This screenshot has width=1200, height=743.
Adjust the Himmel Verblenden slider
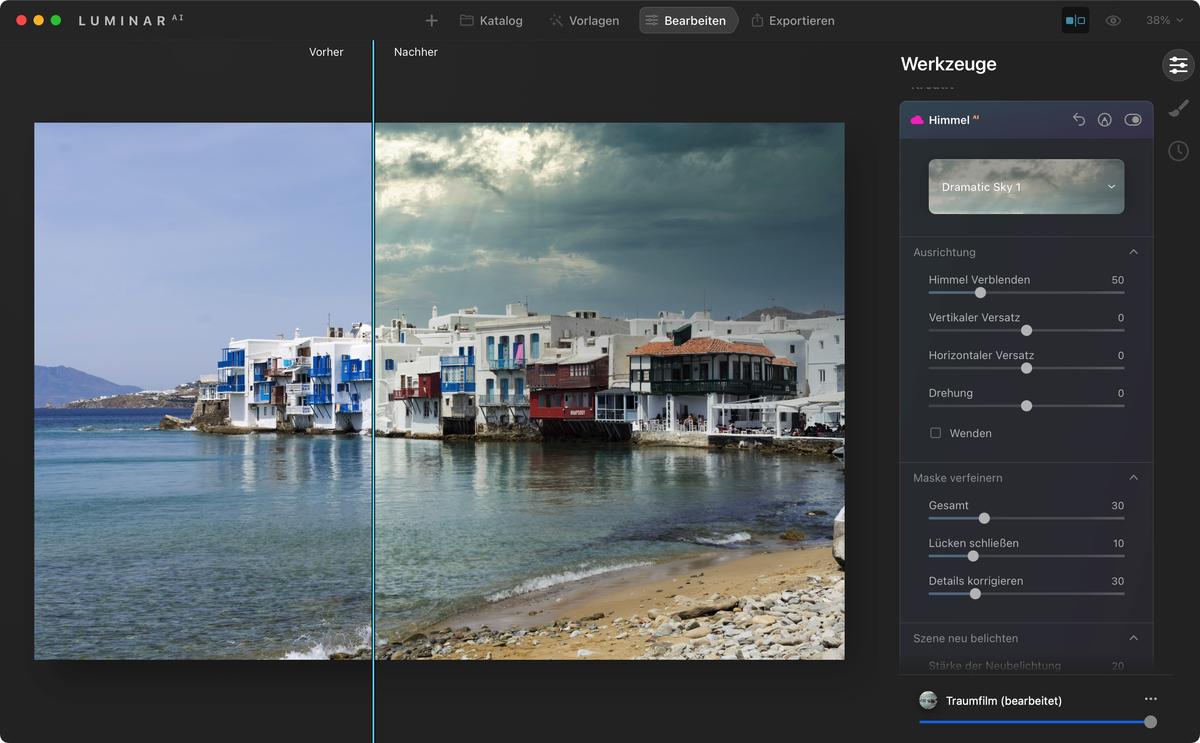1026,293
